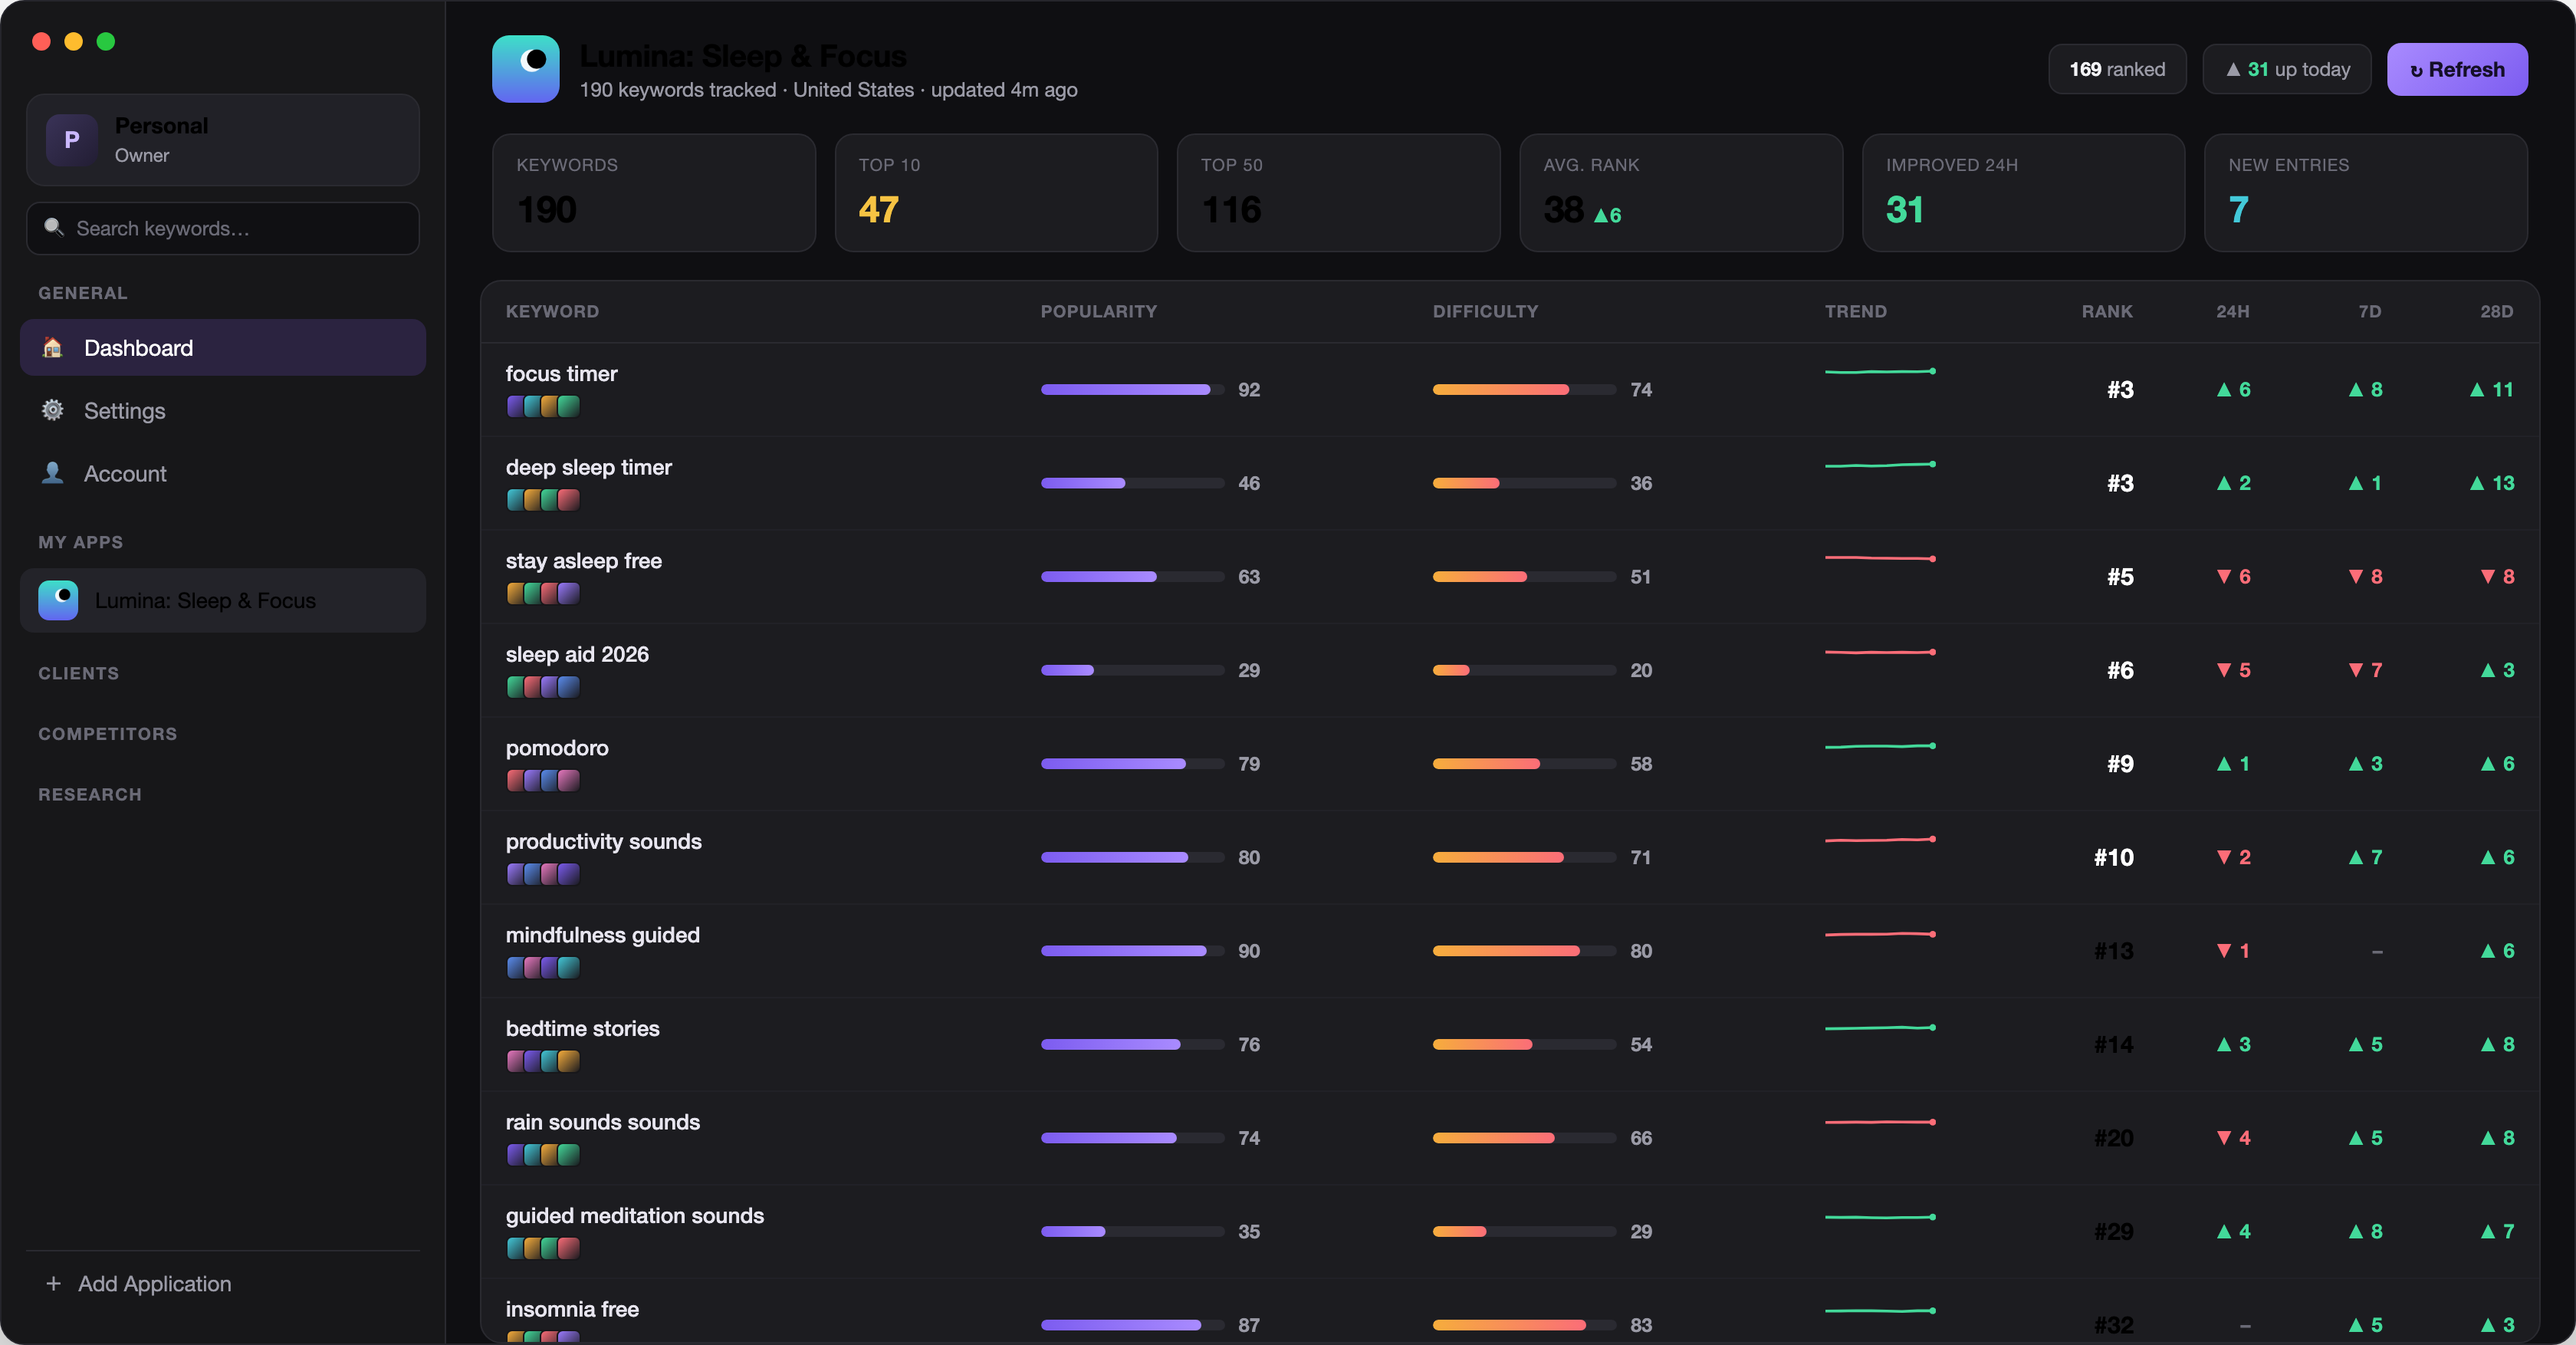Select Lumina: Sleep & Focus app in sidebar
The height and width of the screenshot is (1345, 2576).
pos(222,600)
